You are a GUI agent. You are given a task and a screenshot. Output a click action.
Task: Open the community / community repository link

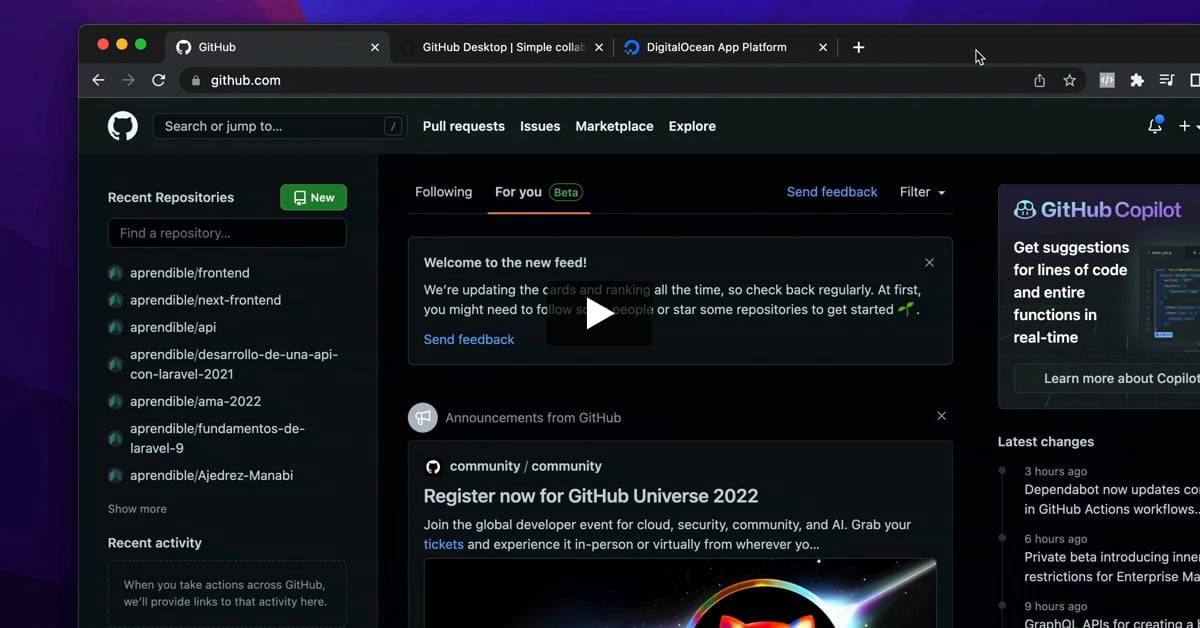click(x=526, y=466)
